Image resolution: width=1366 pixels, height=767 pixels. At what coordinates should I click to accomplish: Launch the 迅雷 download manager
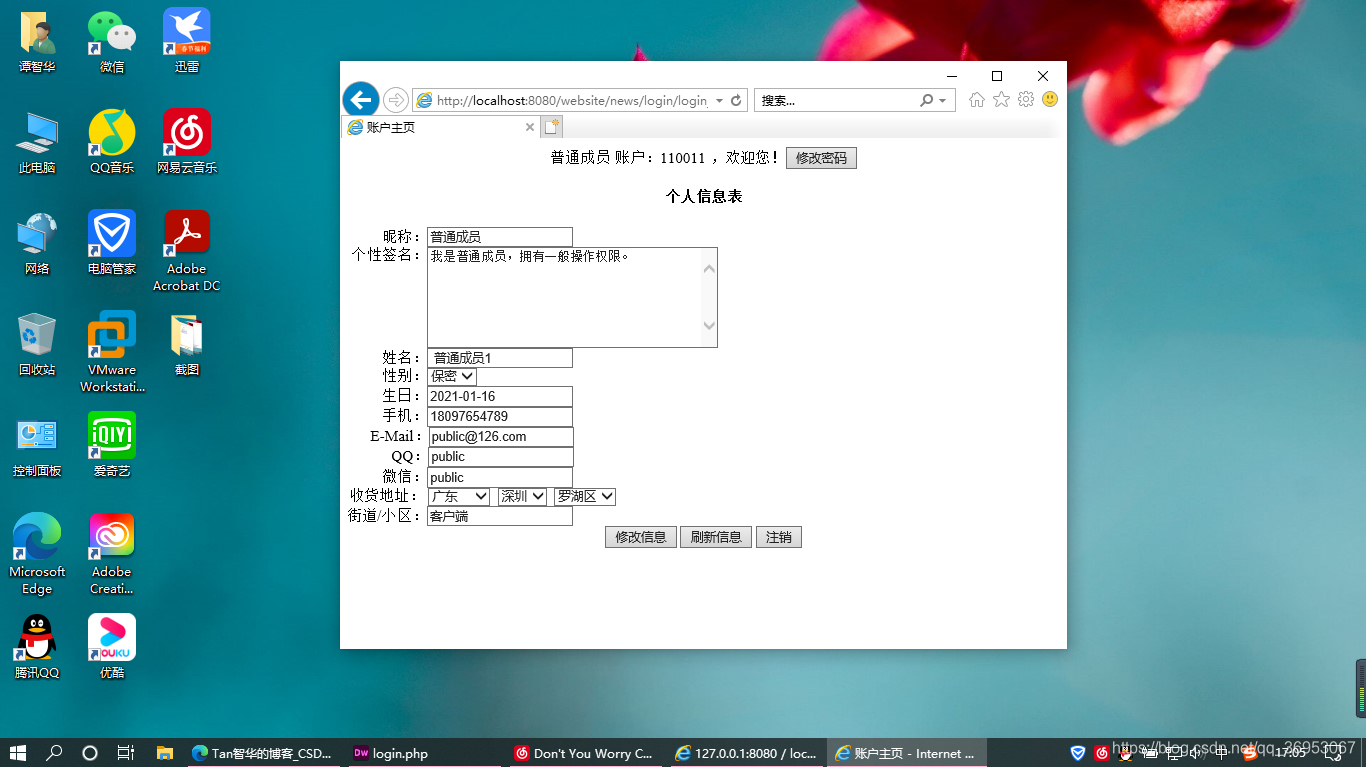point(185,30)
